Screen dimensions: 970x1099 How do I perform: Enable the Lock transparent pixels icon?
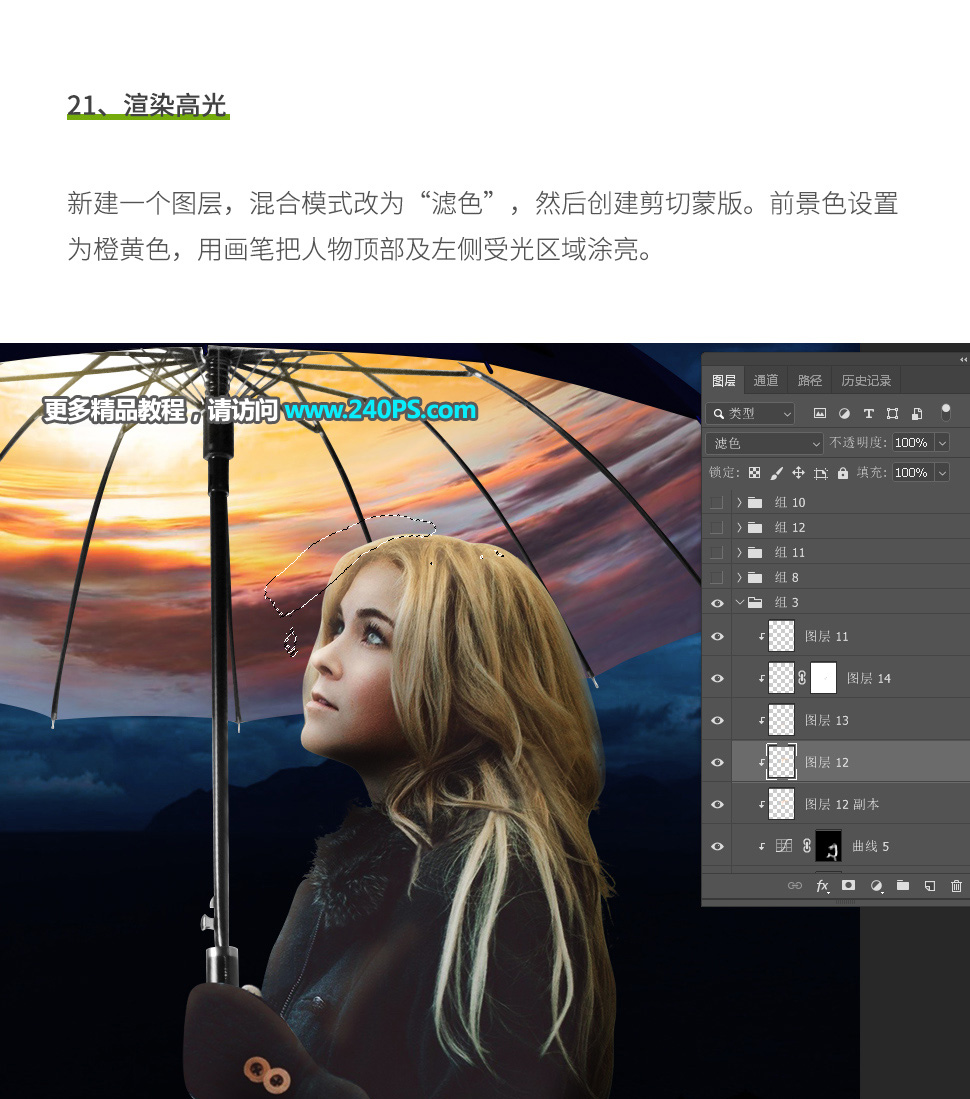point(755,472)
